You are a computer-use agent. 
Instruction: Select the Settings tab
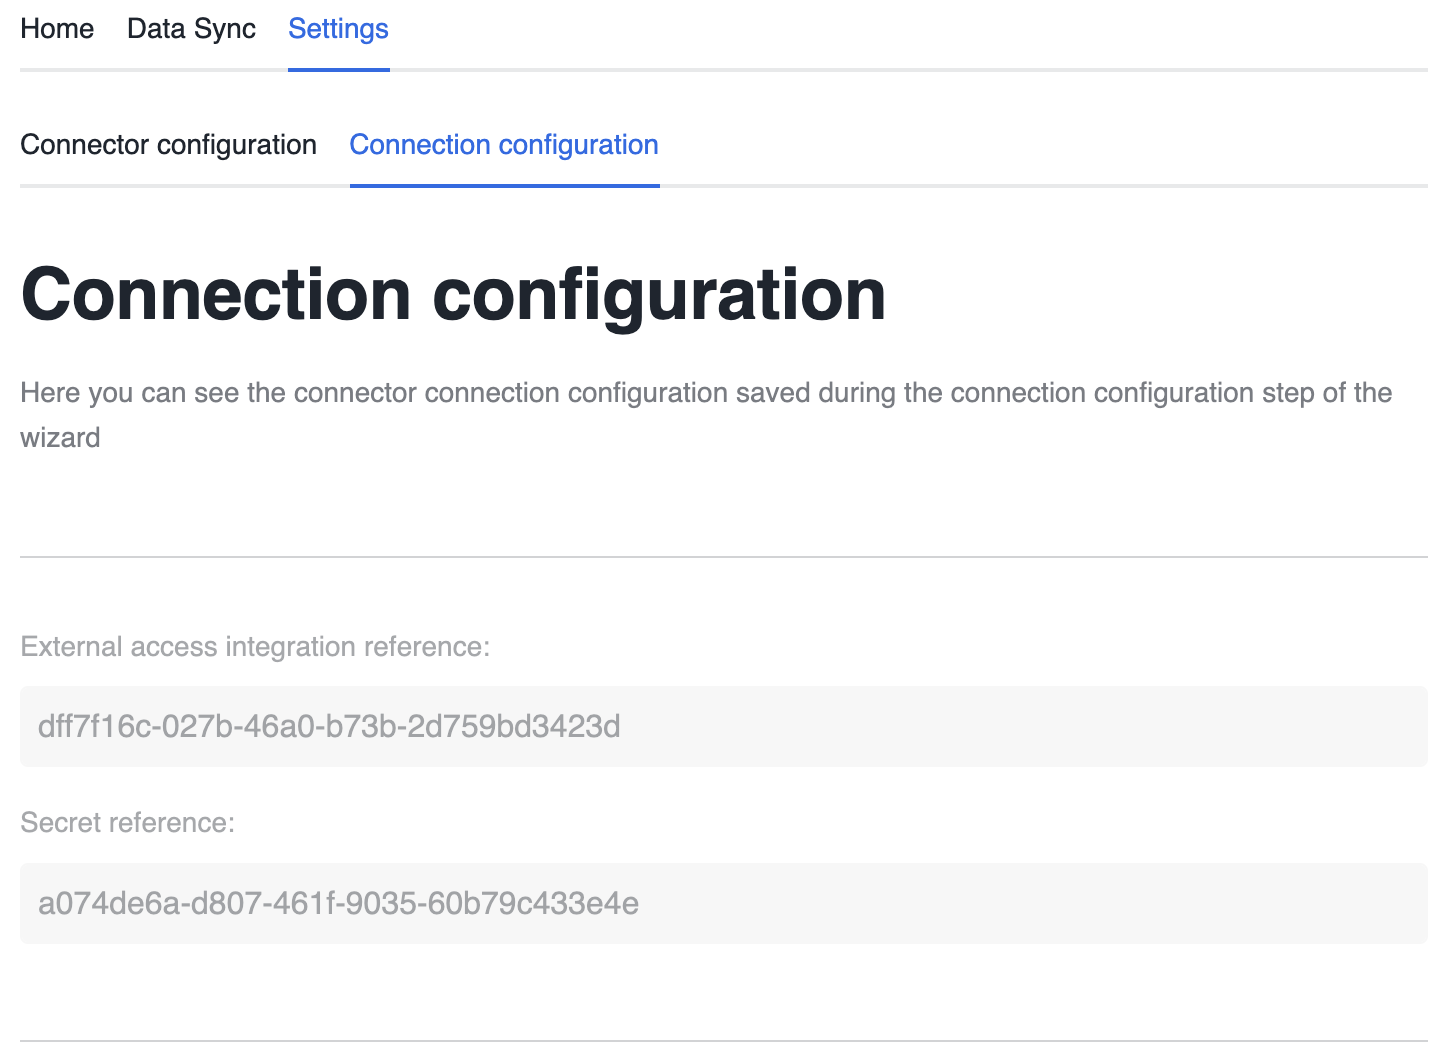tap(338, 29)
